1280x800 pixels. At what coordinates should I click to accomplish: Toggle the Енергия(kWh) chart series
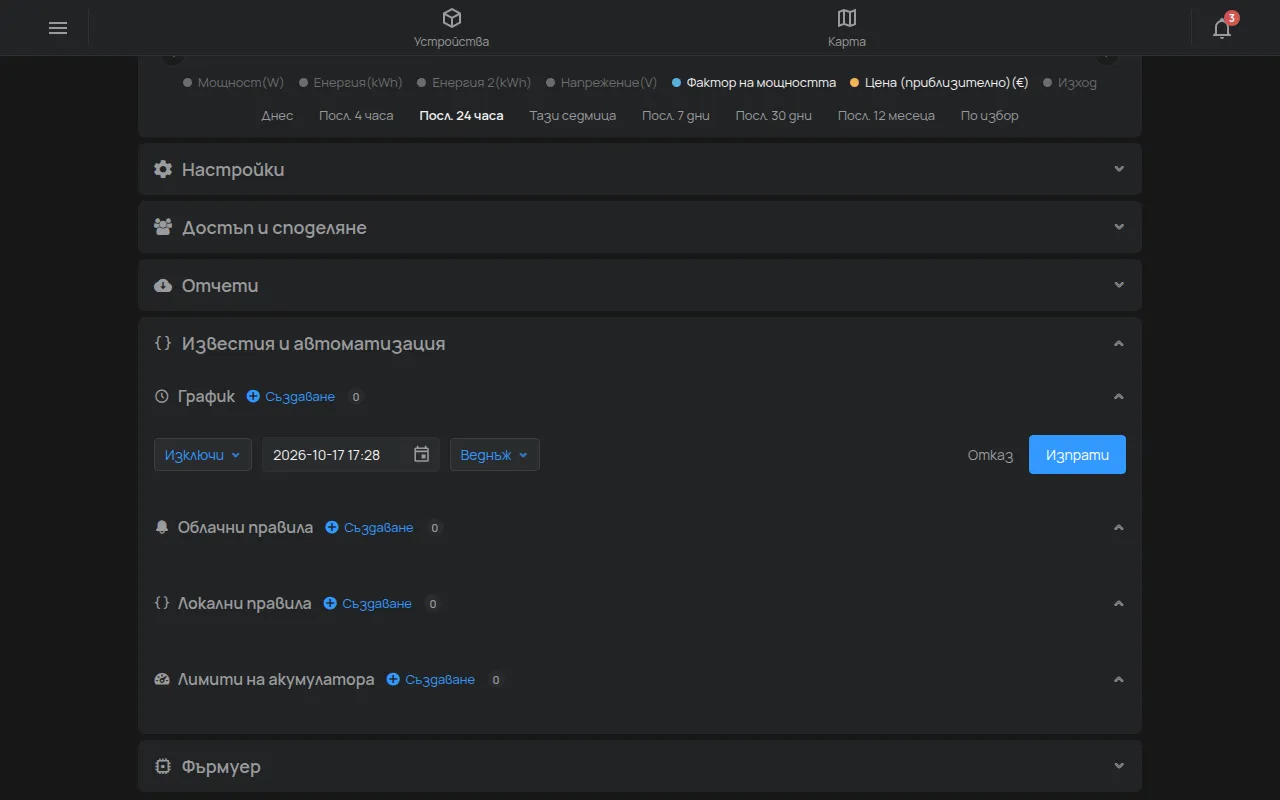click(x=351, y=83)
